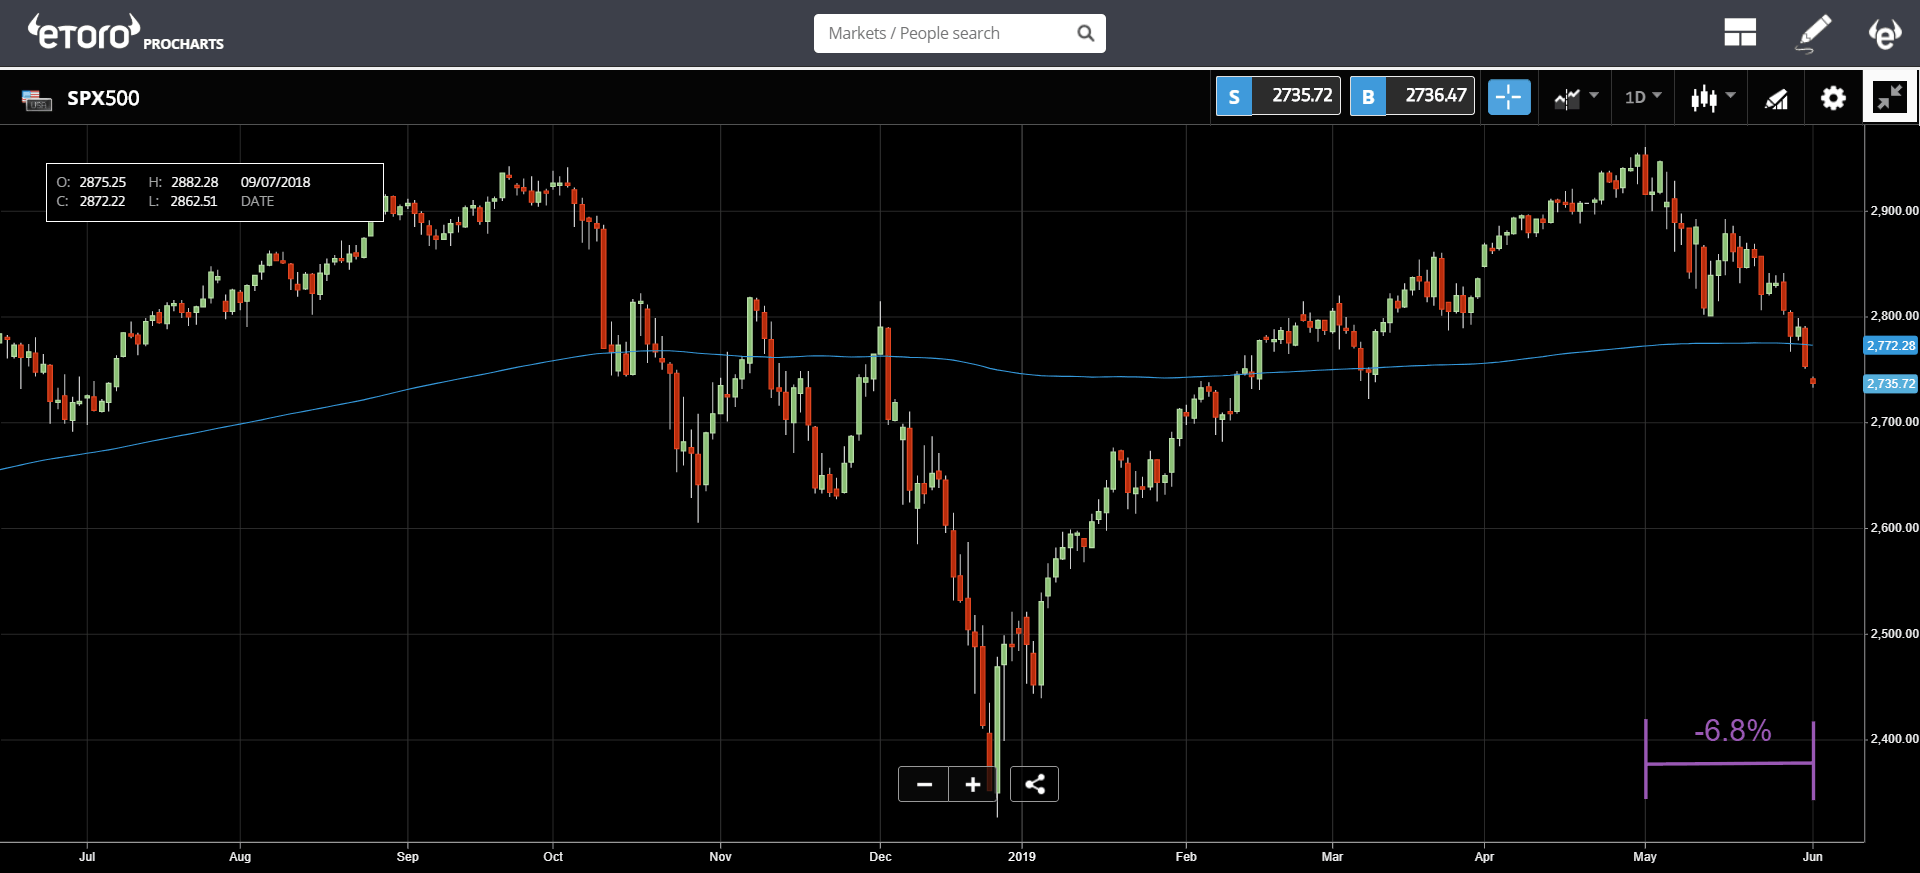Open the eToro profile icon
The height and width of the screenshot is (873, 1920).
tap(1885, 33)
